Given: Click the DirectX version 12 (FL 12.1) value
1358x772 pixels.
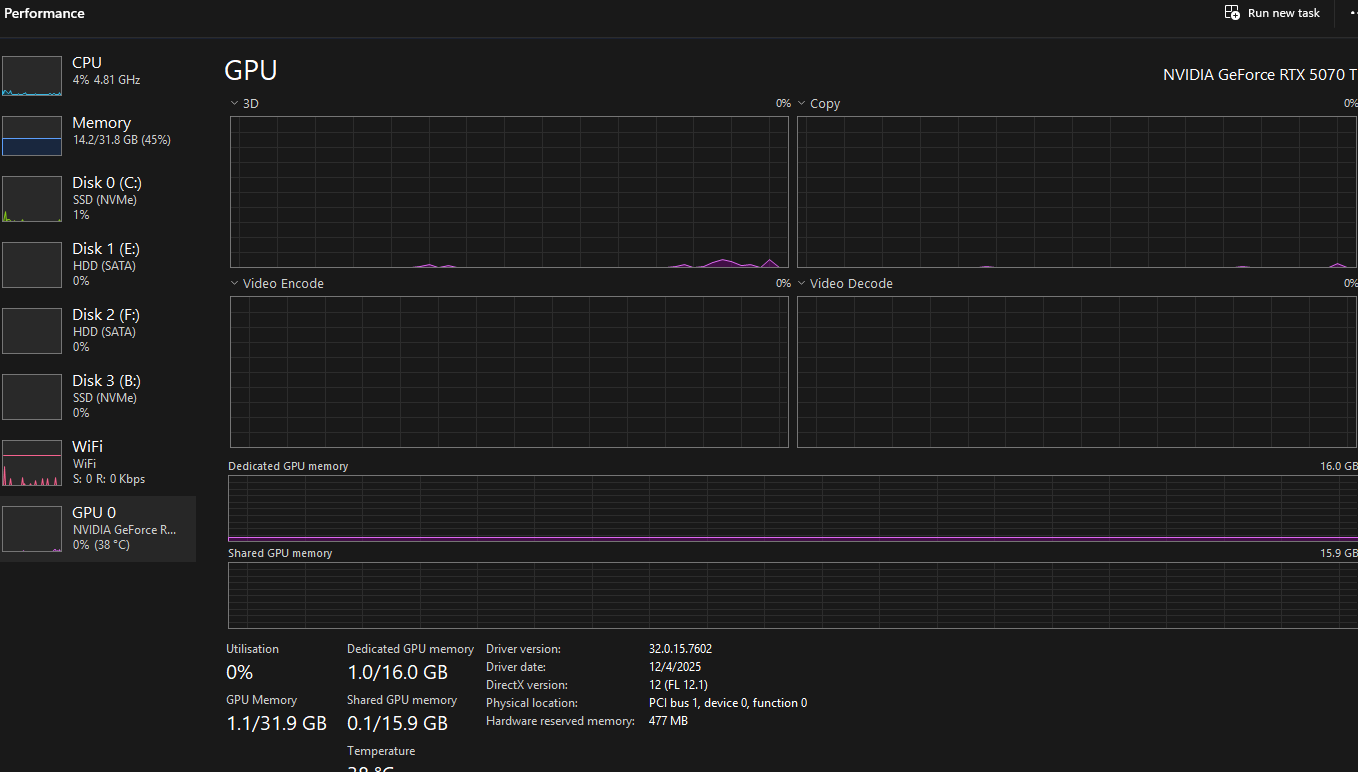Looking at the screenshot, I should pos(678,685).
